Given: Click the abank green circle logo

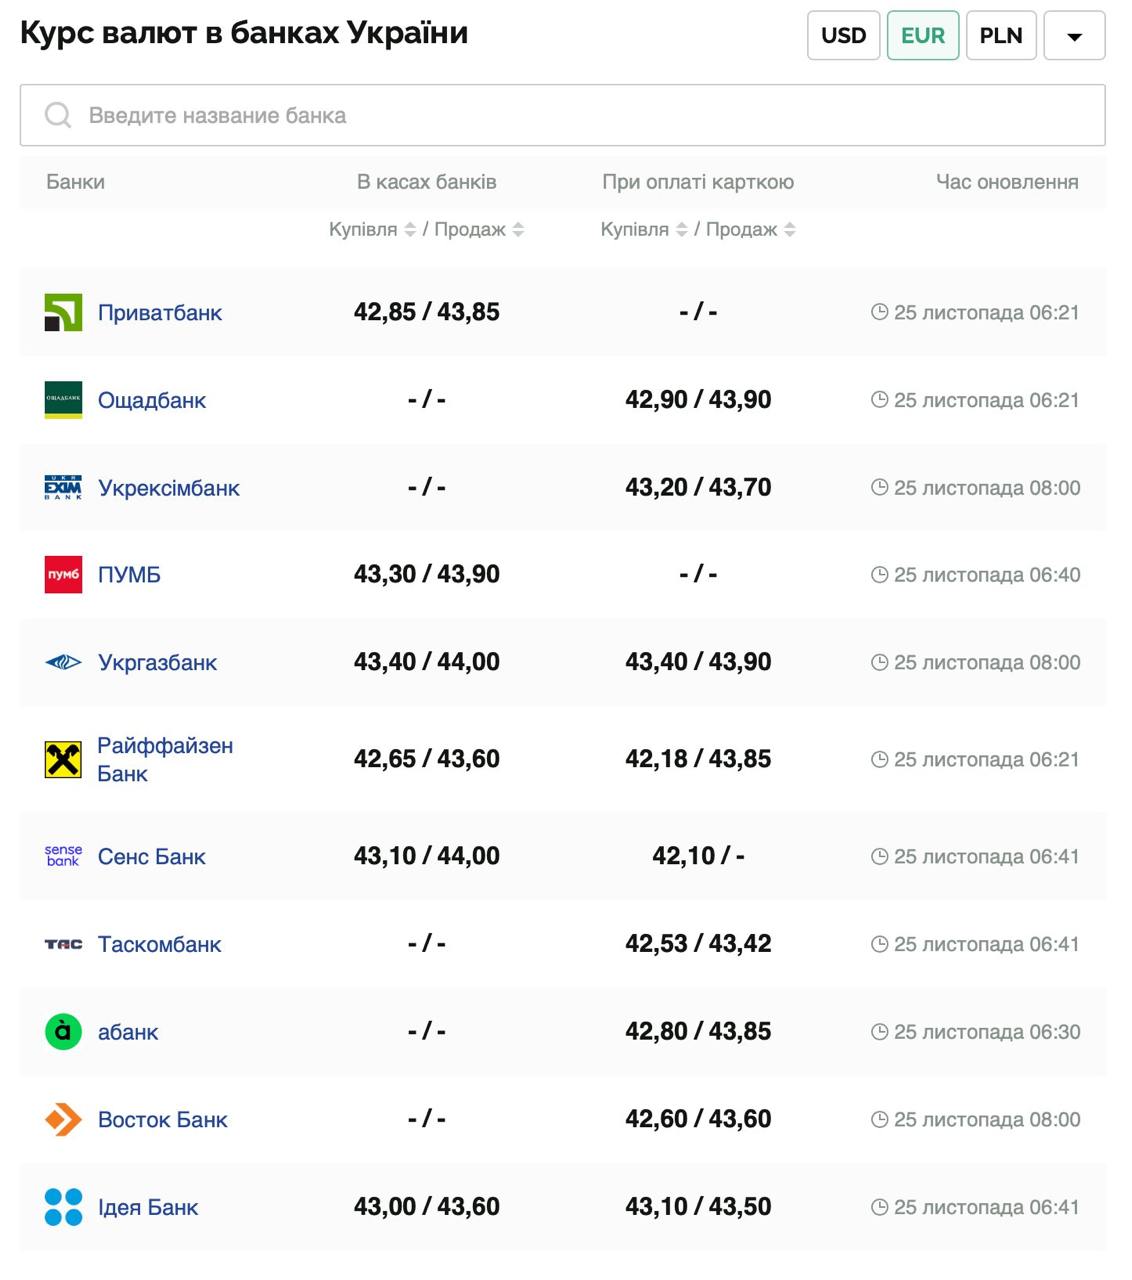Looking at the screenshot, I should pyautogui.click(x=63, y=1032).
